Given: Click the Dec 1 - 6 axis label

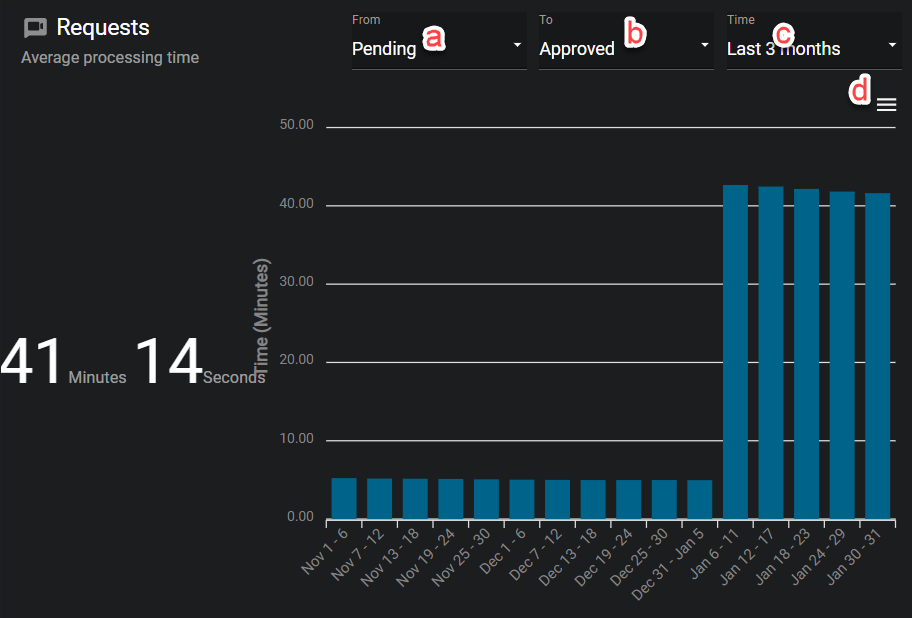Looking at the screenshot, I should (x=503, y=551).
